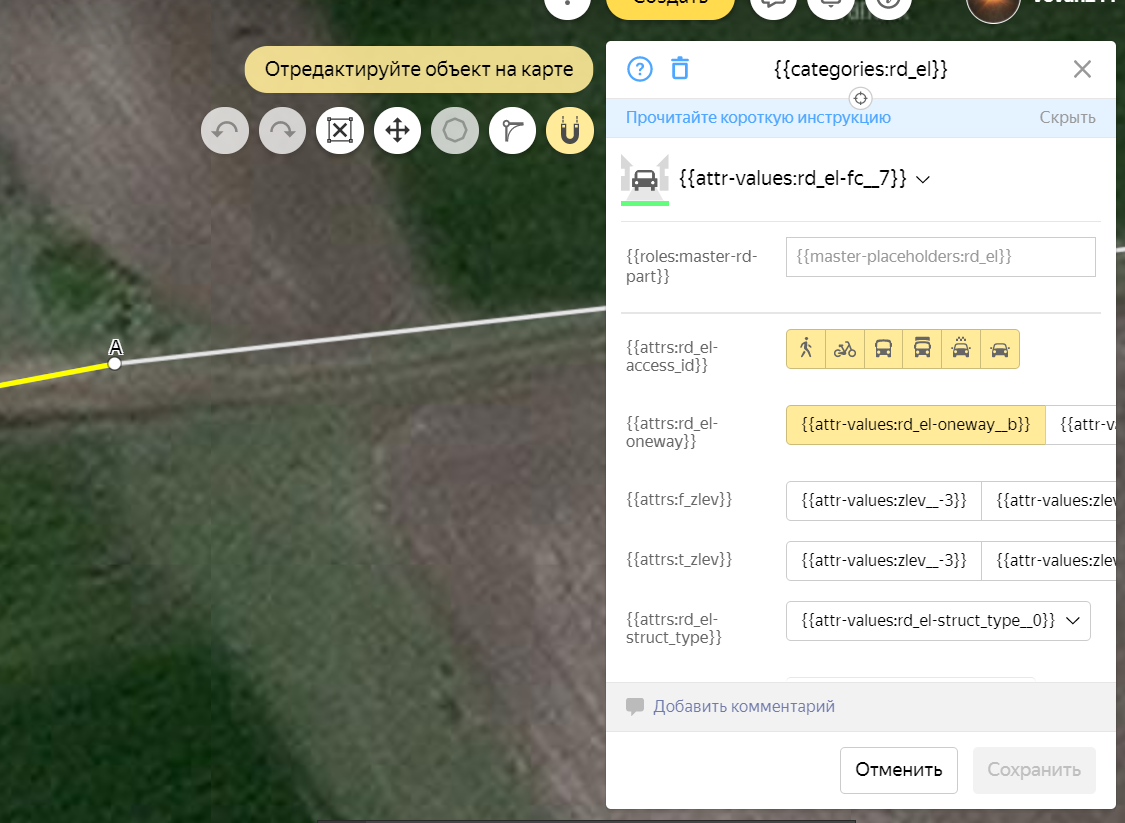1125x823 pixels.
Task: Select the corner rounding tool
Action: [512, 131]
